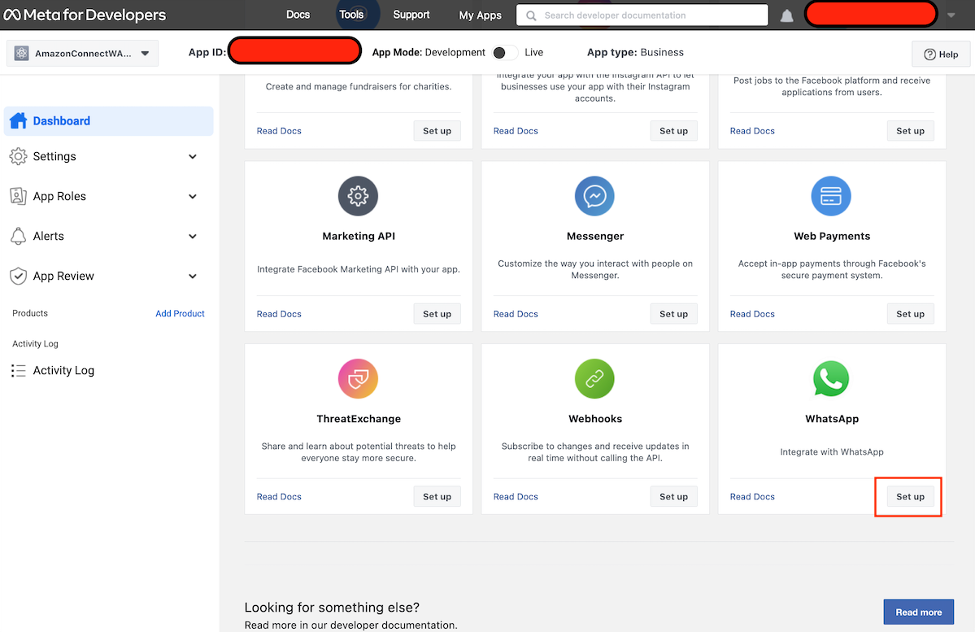Open the Support menu
This screenshot has height=633, width=977.
411,14
